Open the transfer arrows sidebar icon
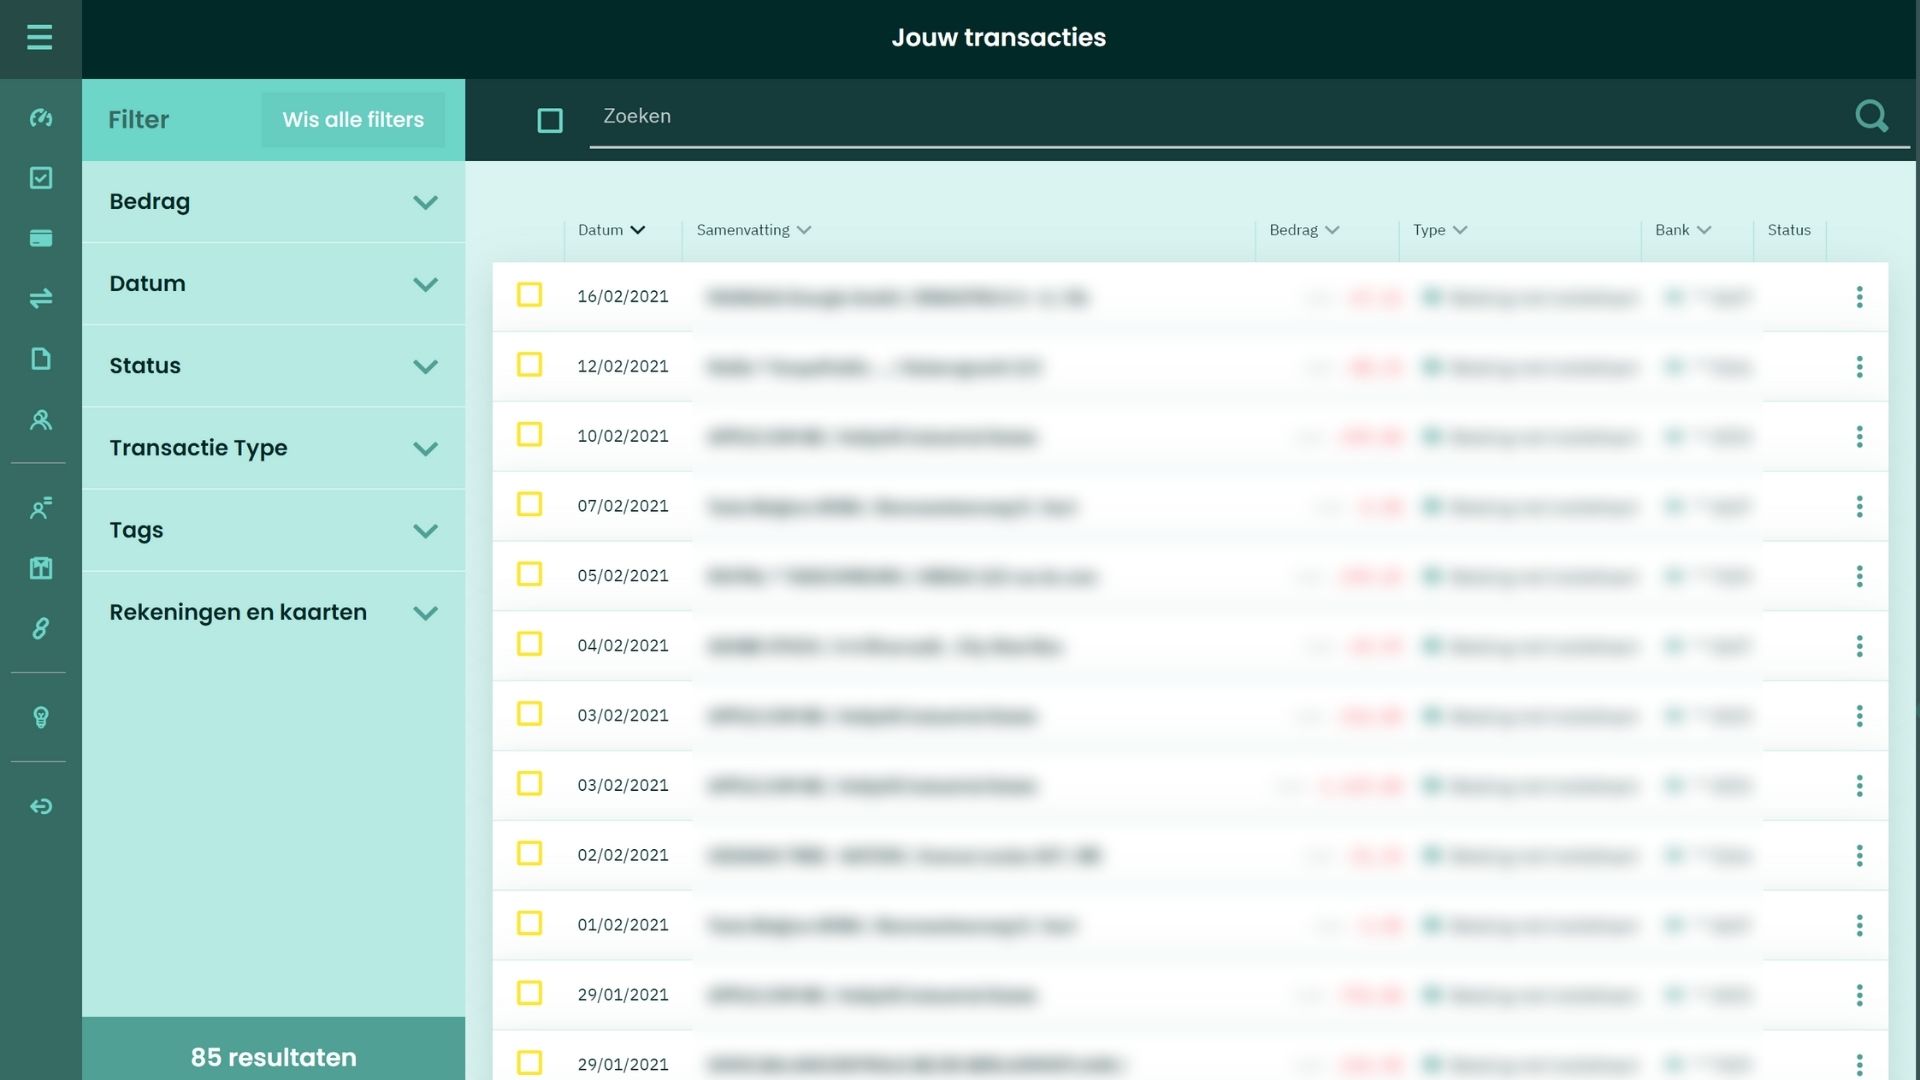The width and height of the screenshot is (1920, 1080). [x=41, y=298]
